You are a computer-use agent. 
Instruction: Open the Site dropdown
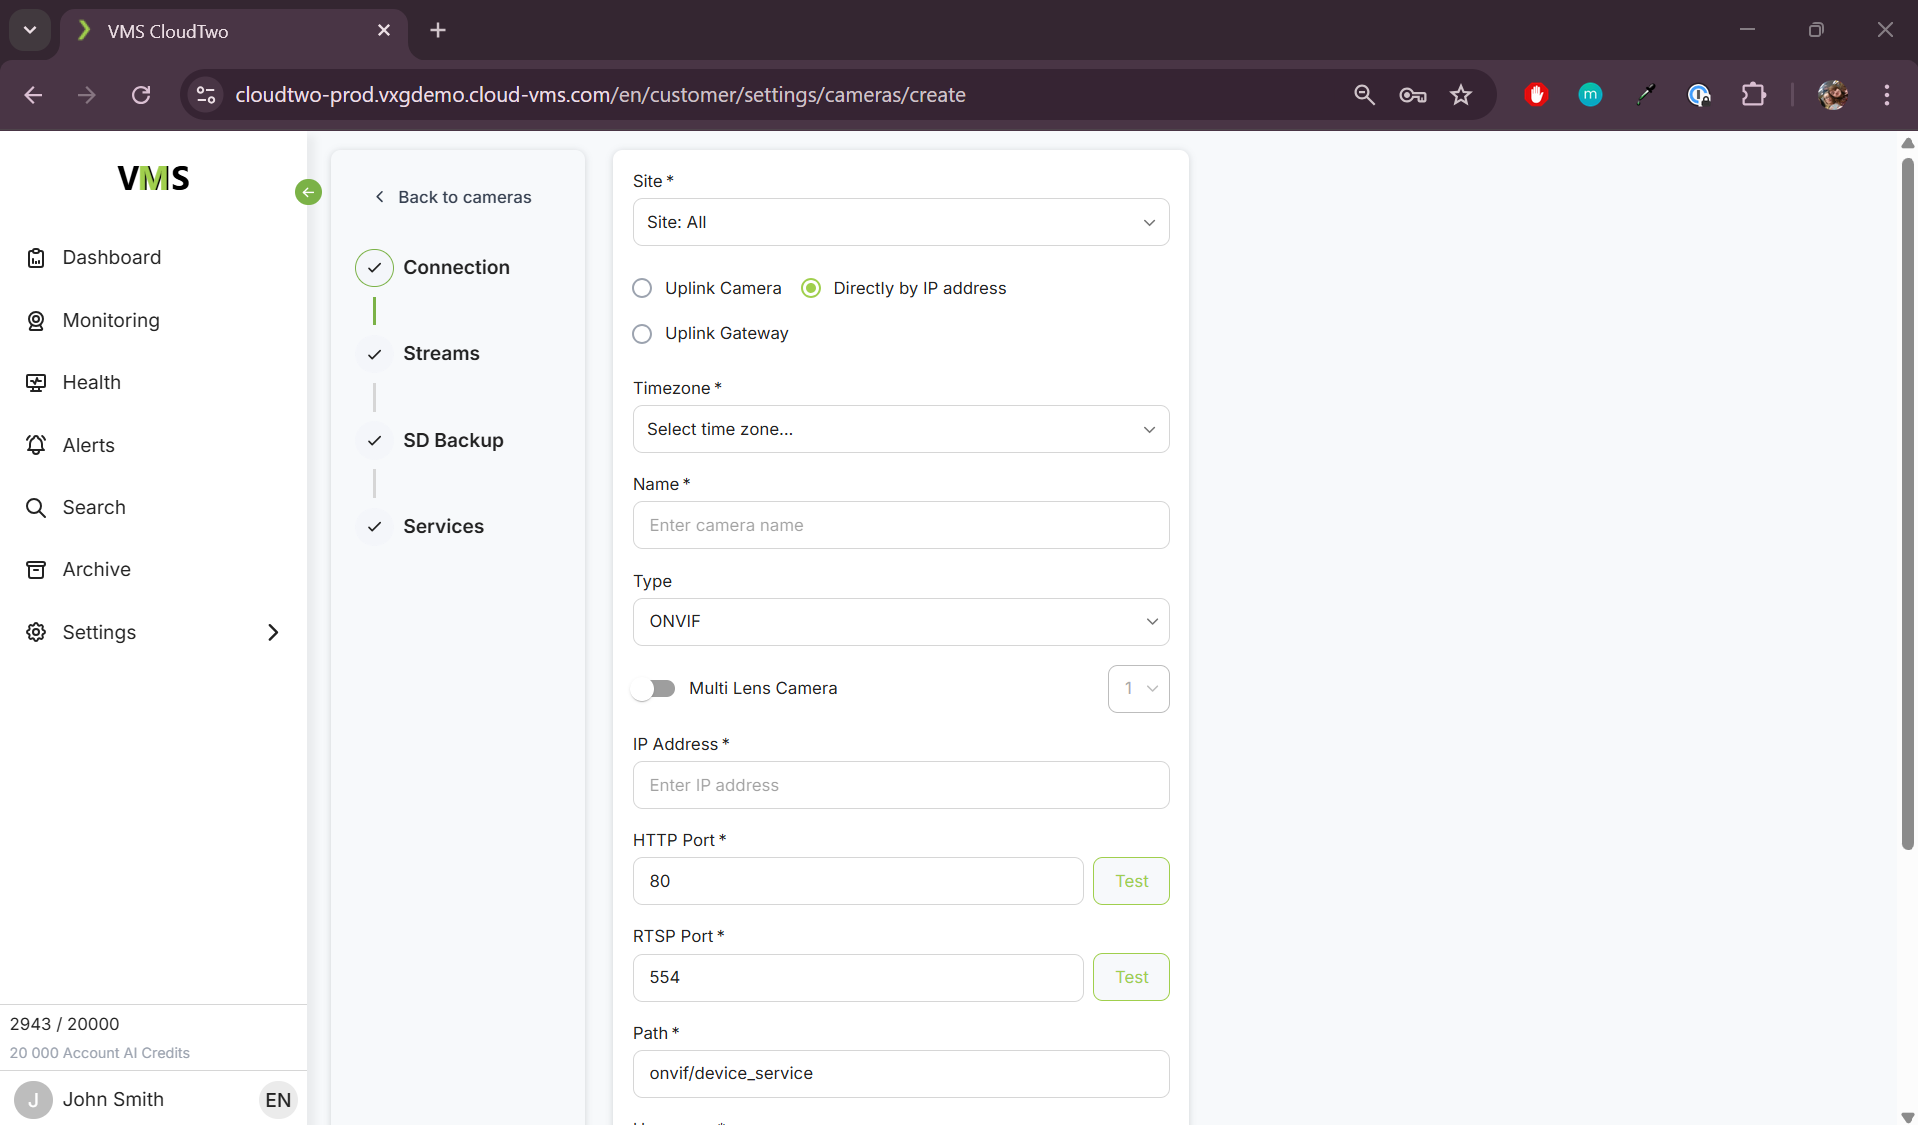coord(900,222)
